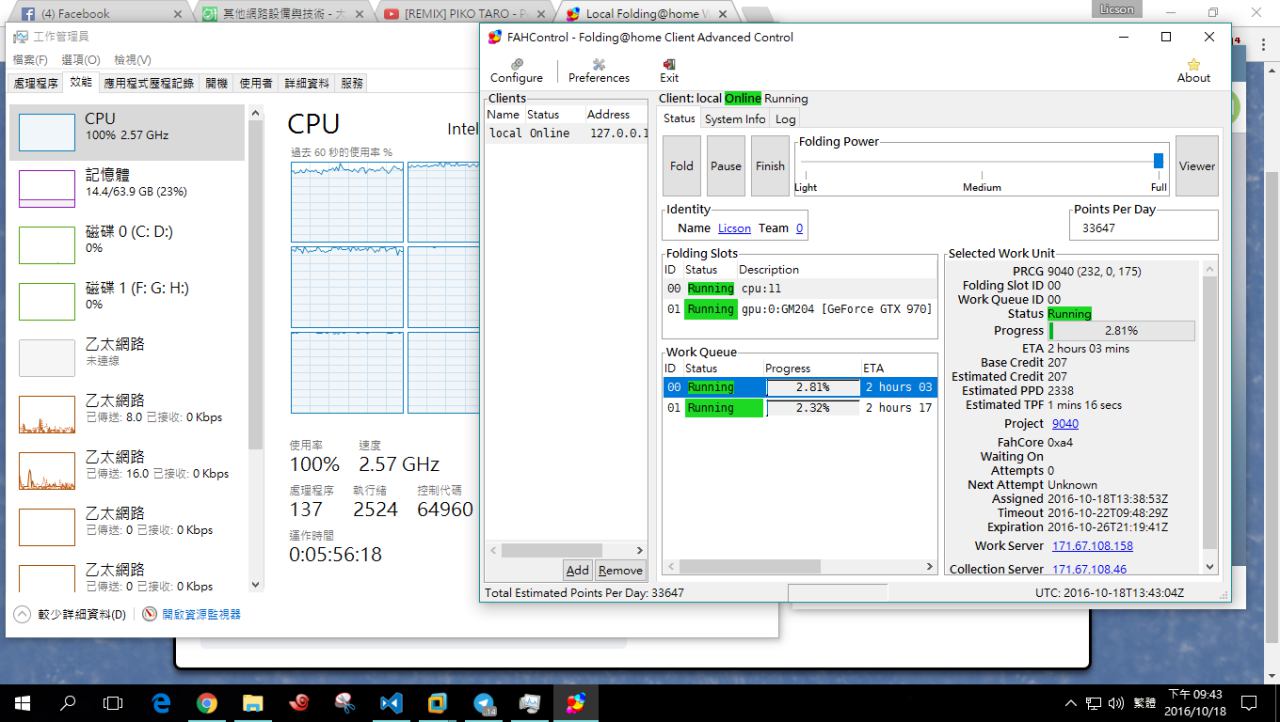Click Add client button
Viewport: 1280px width, 722px height.
click(577, 570)
